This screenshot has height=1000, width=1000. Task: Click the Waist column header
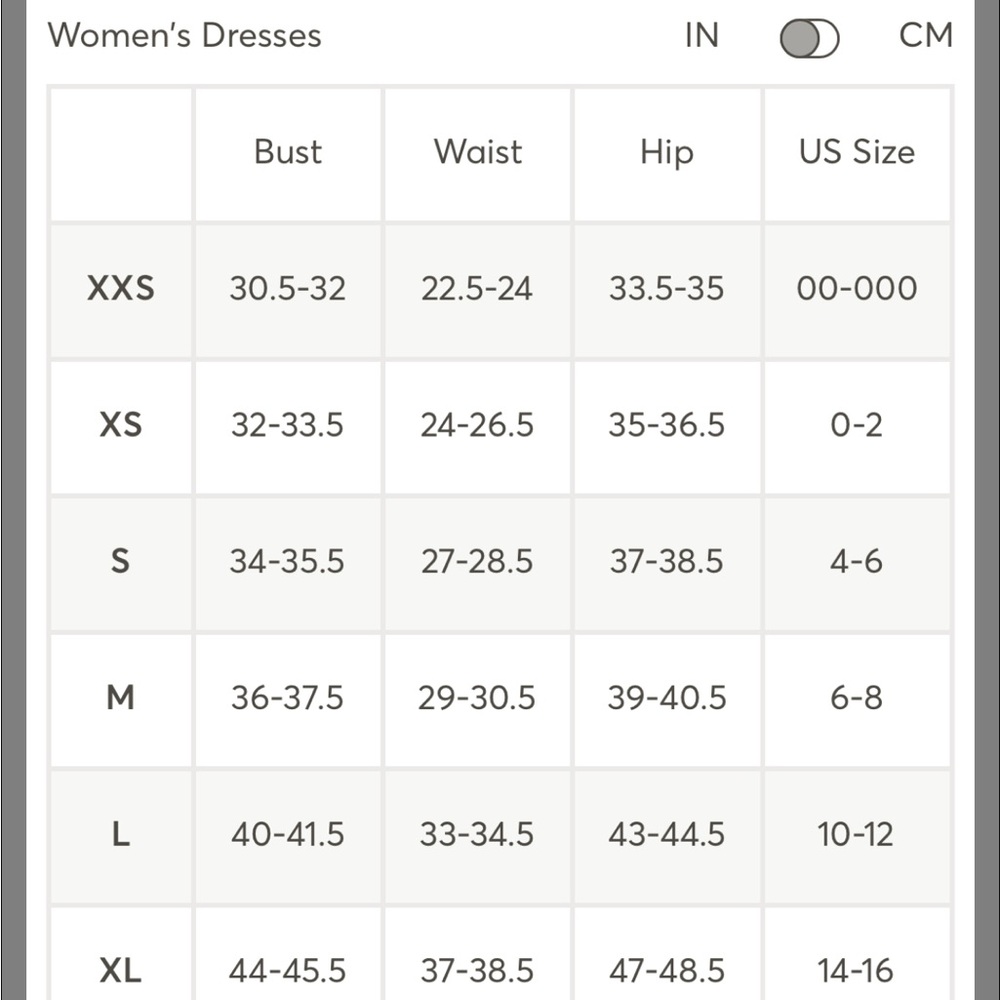(x=478, y=152)
